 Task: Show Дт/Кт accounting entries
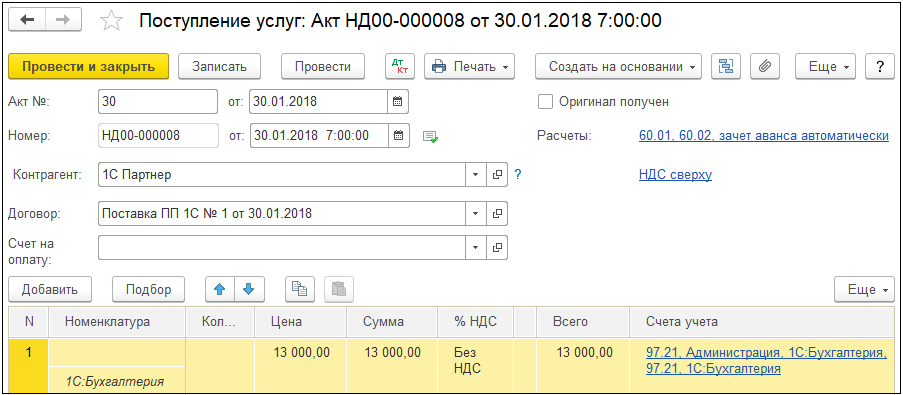pos(399,66)
